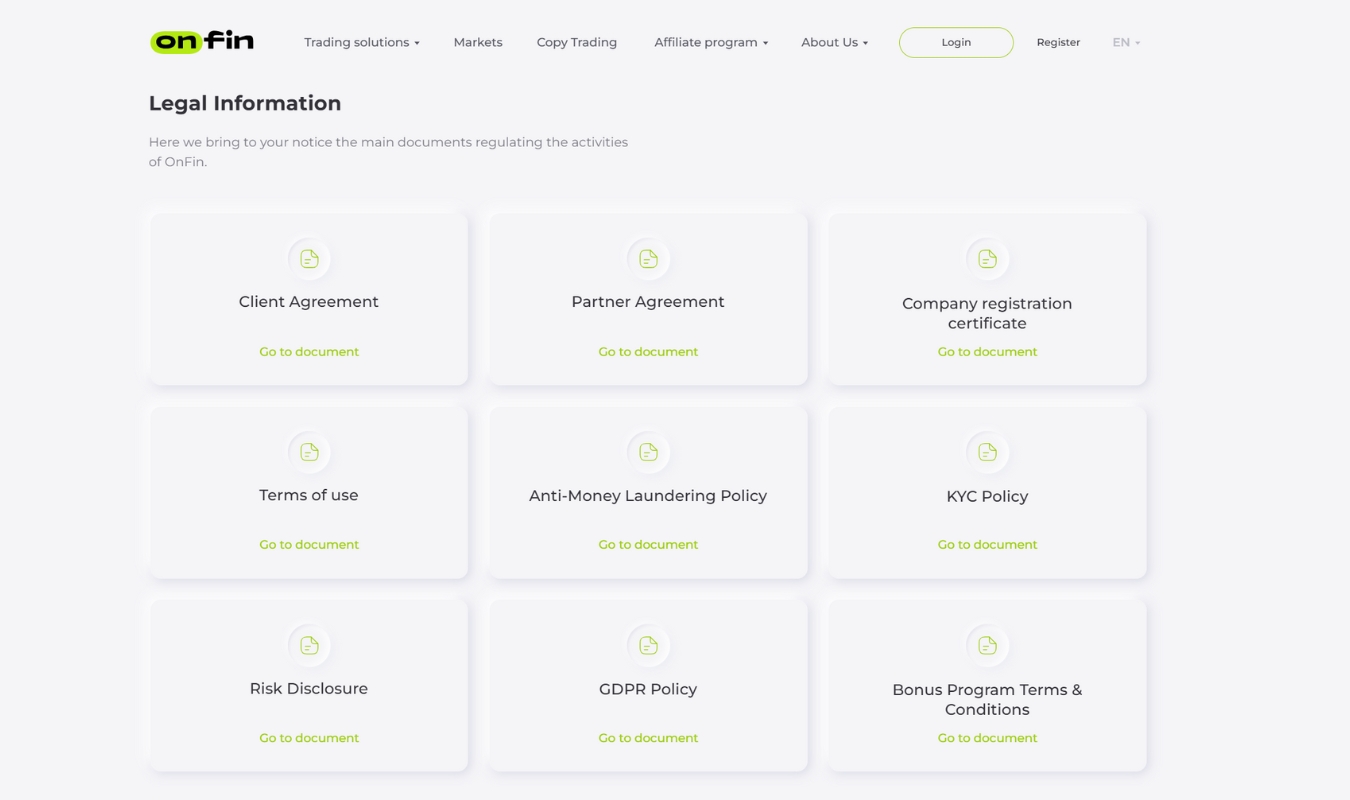Viewport: 1350px width, 800px height.
Task: Go to document for Partner Agreement
Action: point(648,352)
